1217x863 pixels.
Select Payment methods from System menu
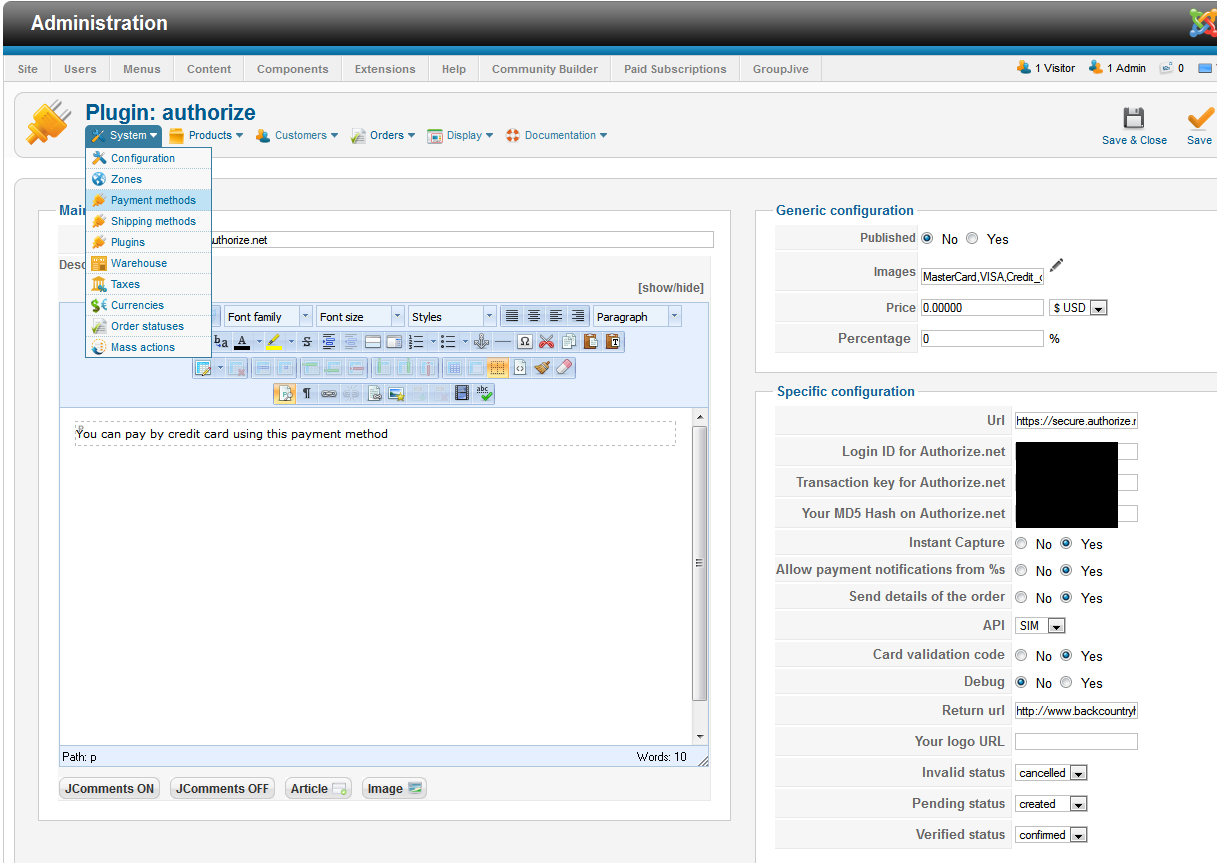153,200
